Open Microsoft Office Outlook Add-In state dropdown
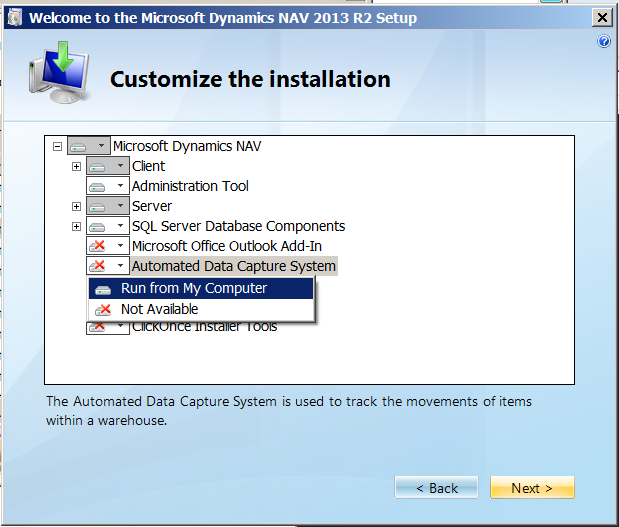Viewport: 619px width, 527px height. [x=108, y=246]
